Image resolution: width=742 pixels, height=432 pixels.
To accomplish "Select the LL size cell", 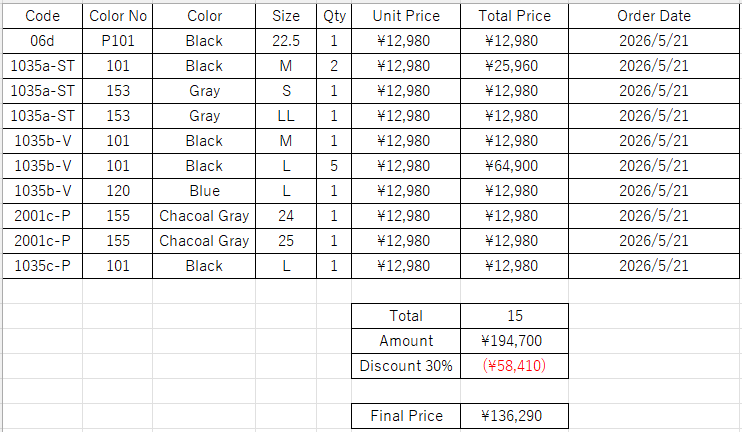I will pos(286,116).
